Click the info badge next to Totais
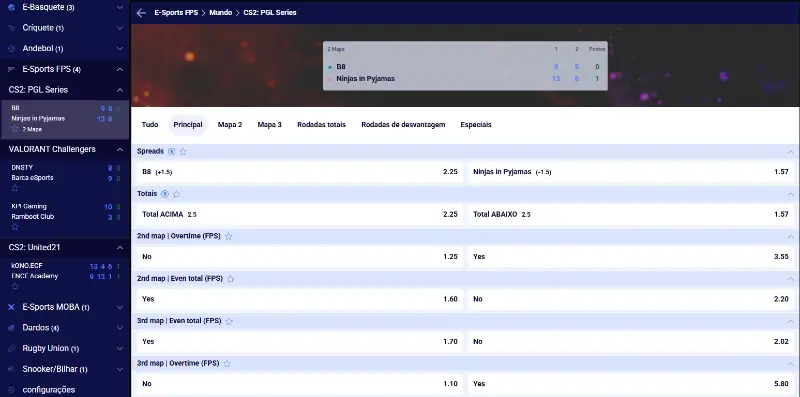The height and width of the screenshot is (397, 800). (x=165, y=194)
